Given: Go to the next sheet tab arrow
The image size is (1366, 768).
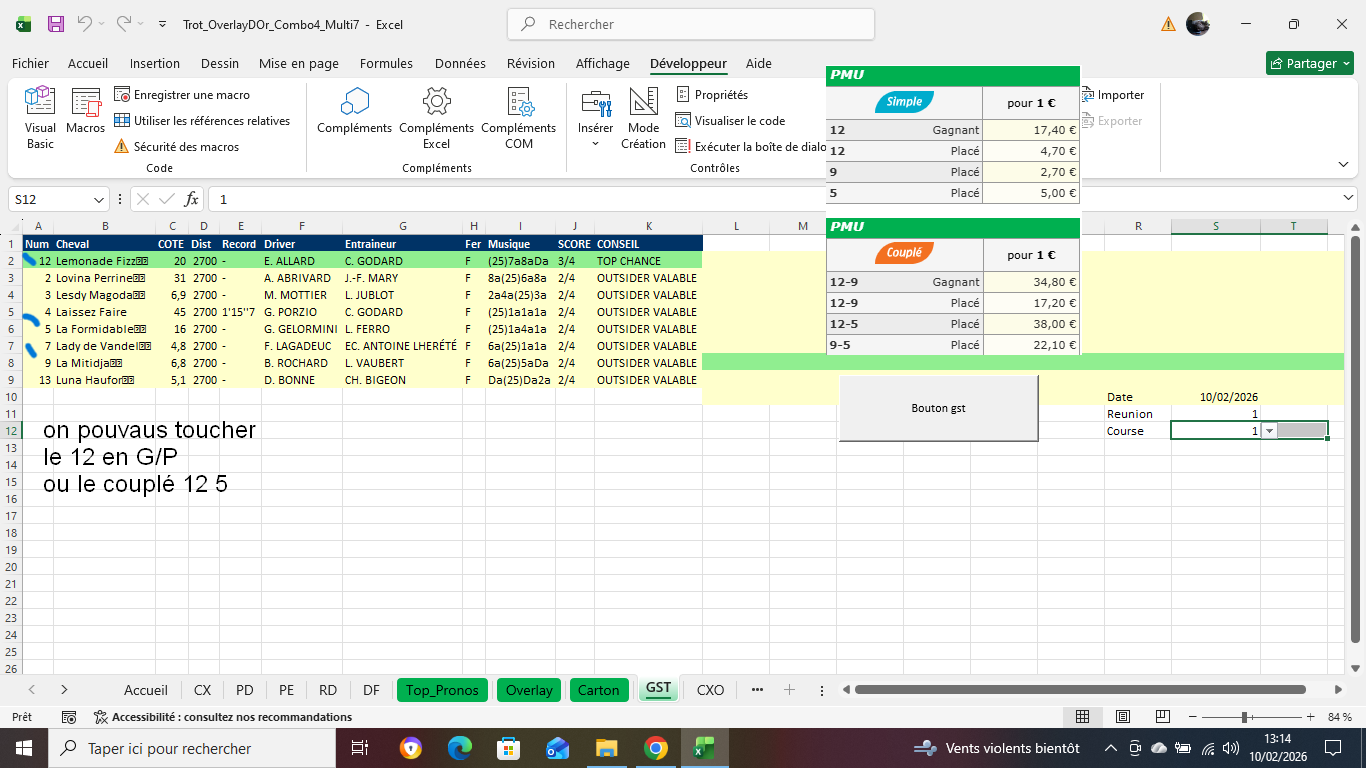Looking at the screenshot, I should (64, 690).
